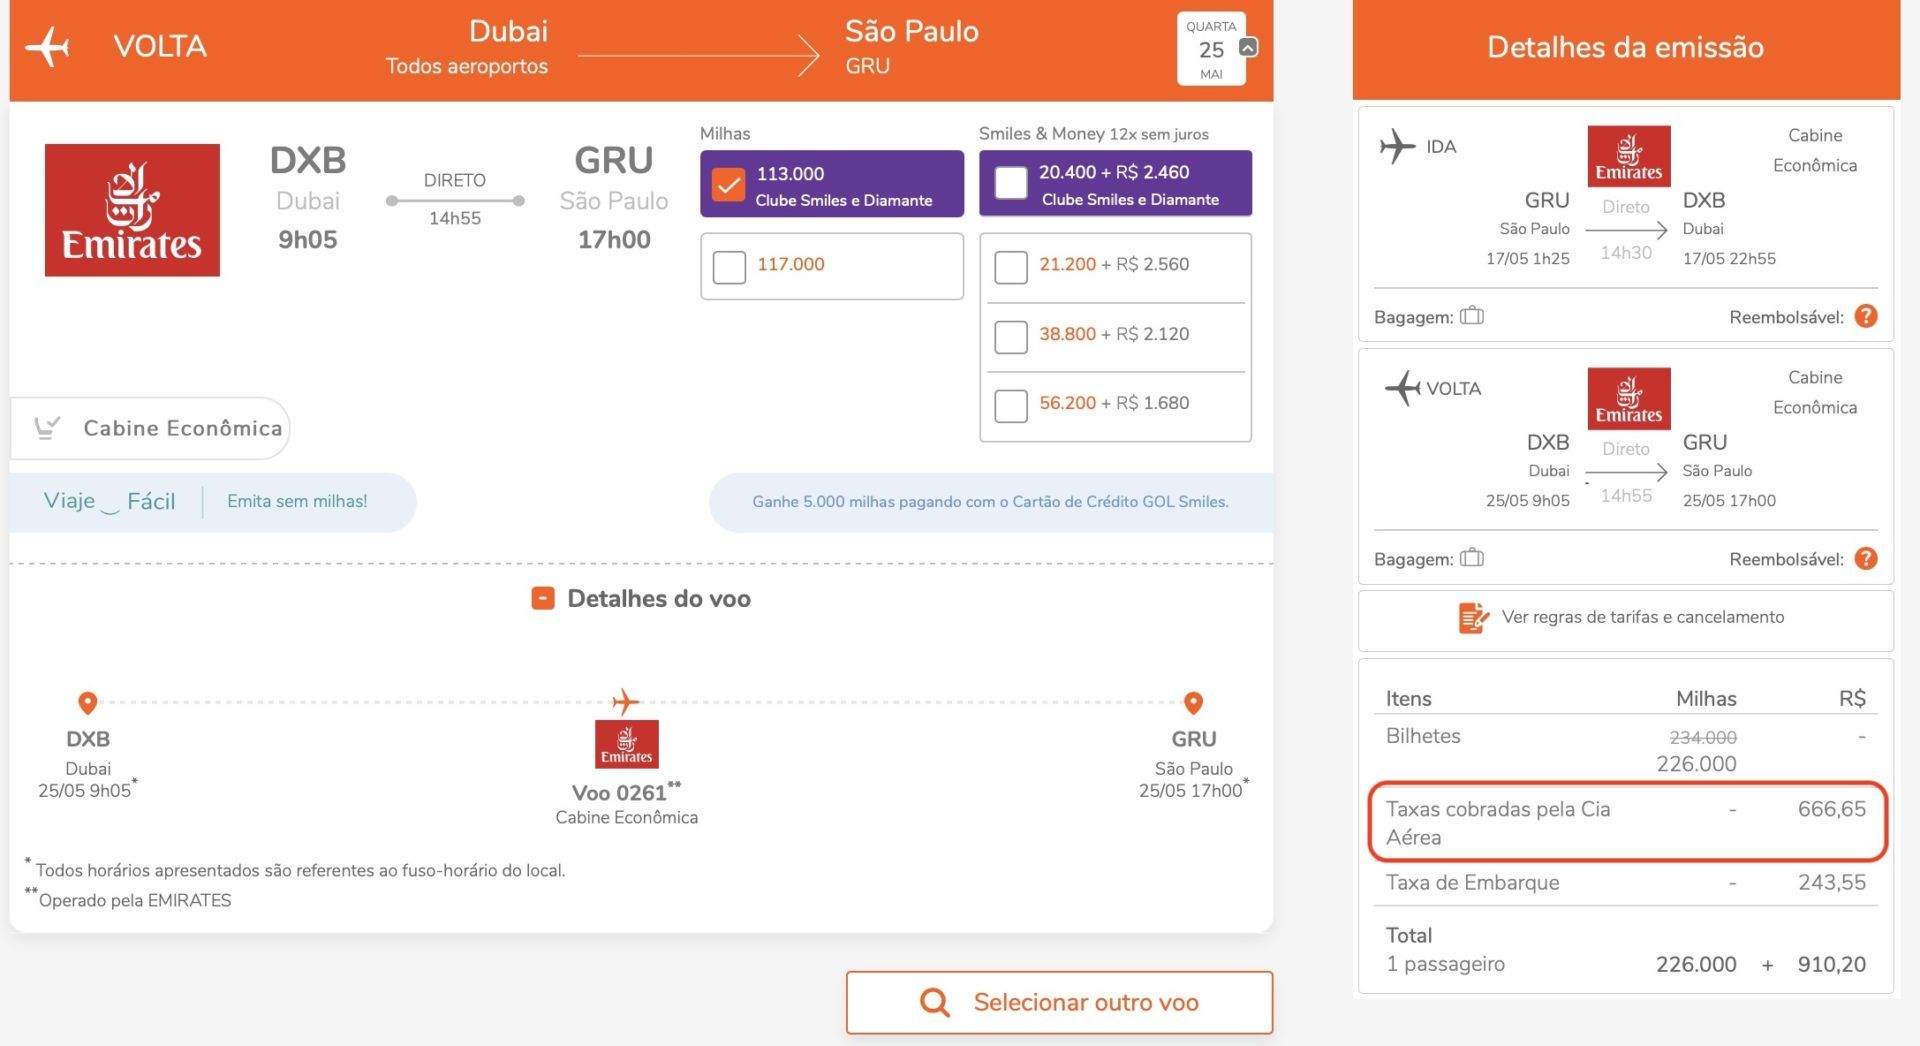
Task: Click the Detalhes da emissão header
Action: 1625,47
